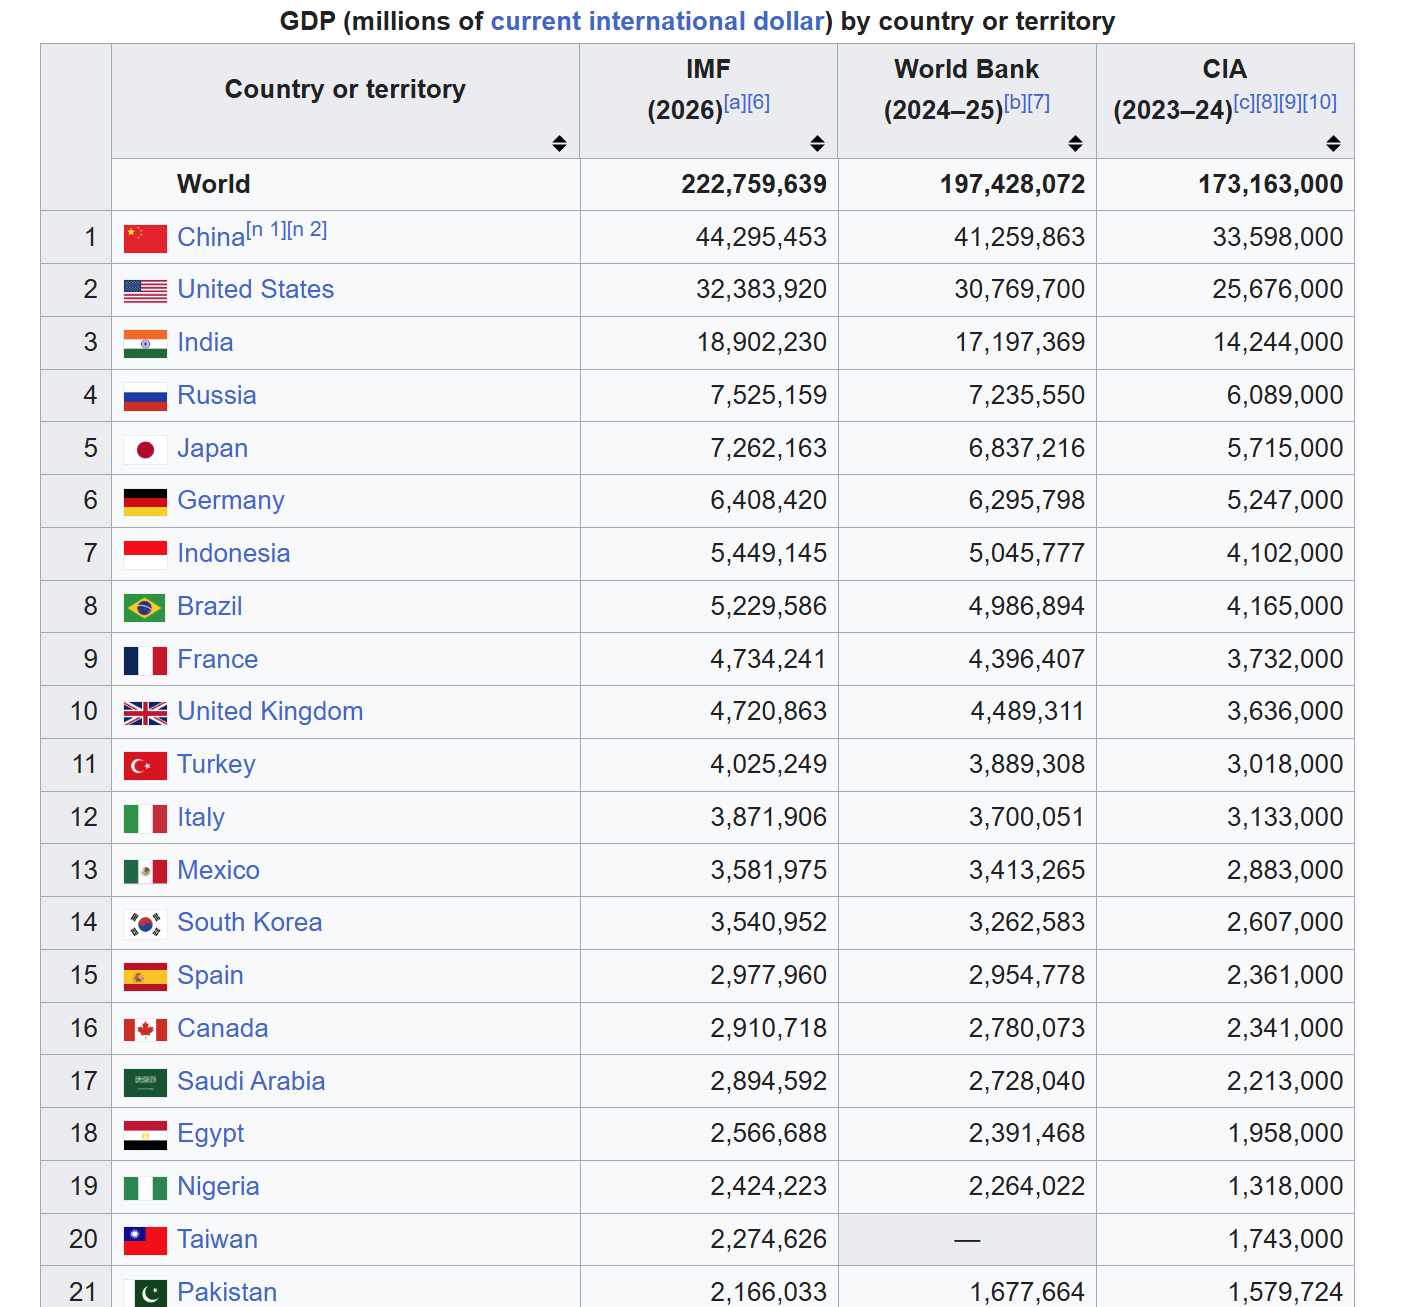This screenshot has height=1307, width=1413.
Task: Open the Brazil article link
Action: (x=210, y=606)
